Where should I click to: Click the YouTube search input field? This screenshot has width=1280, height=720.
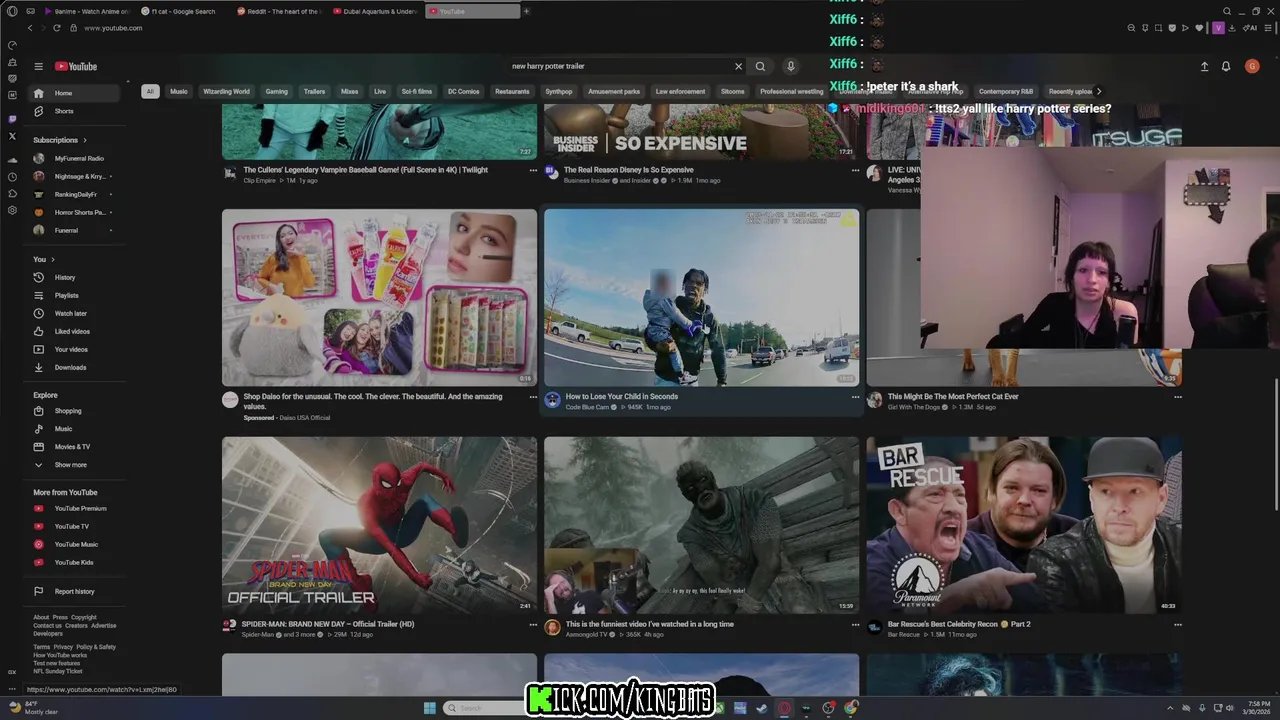click(620, 66)
